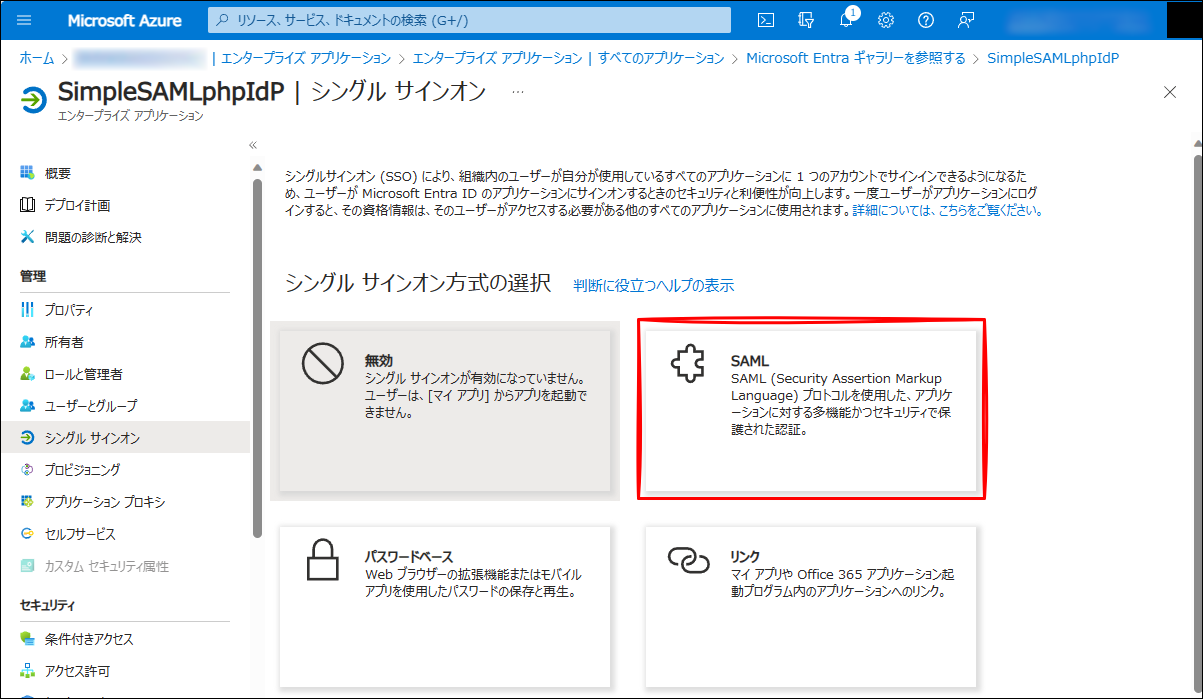The width and height of the screenshot is (1203, 699).
Task: Click the feedback icon in the header
Action: (965, 20)
